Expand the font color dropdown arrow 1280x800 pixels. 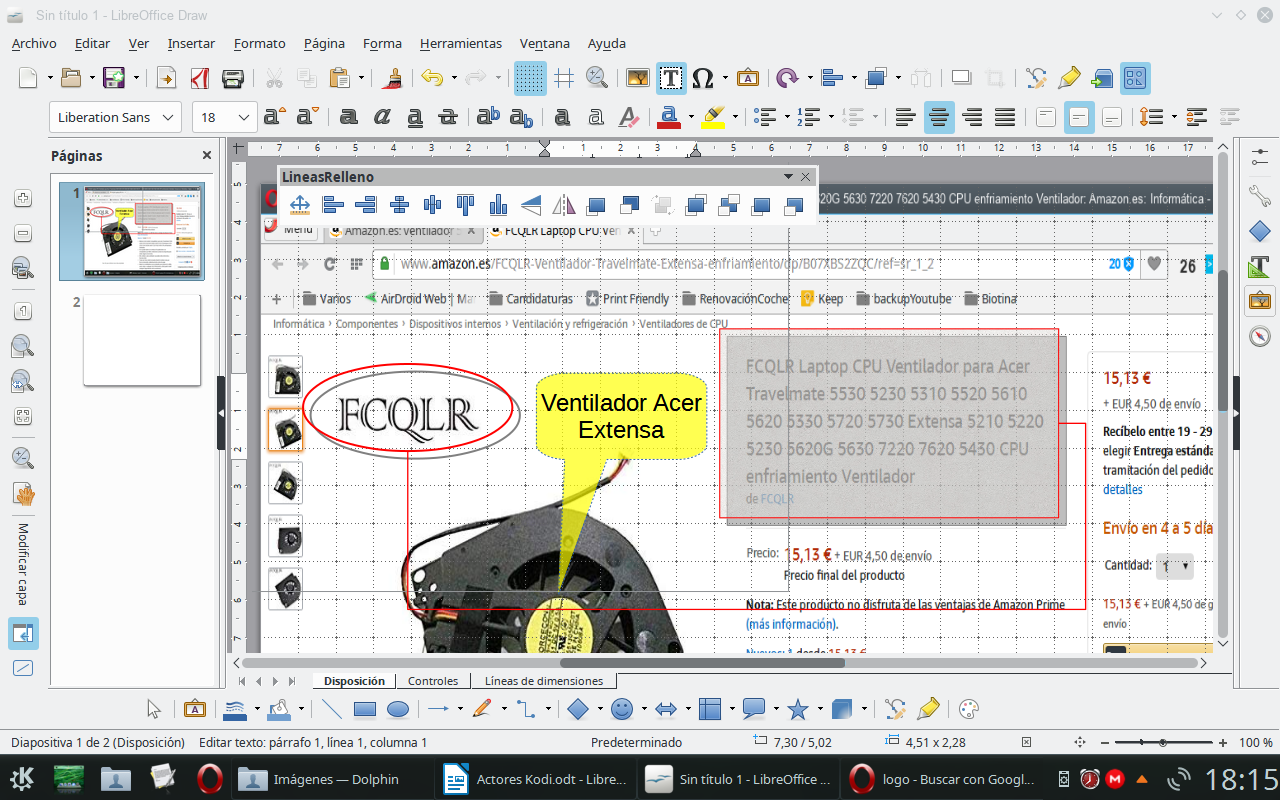tap(691, 117)
